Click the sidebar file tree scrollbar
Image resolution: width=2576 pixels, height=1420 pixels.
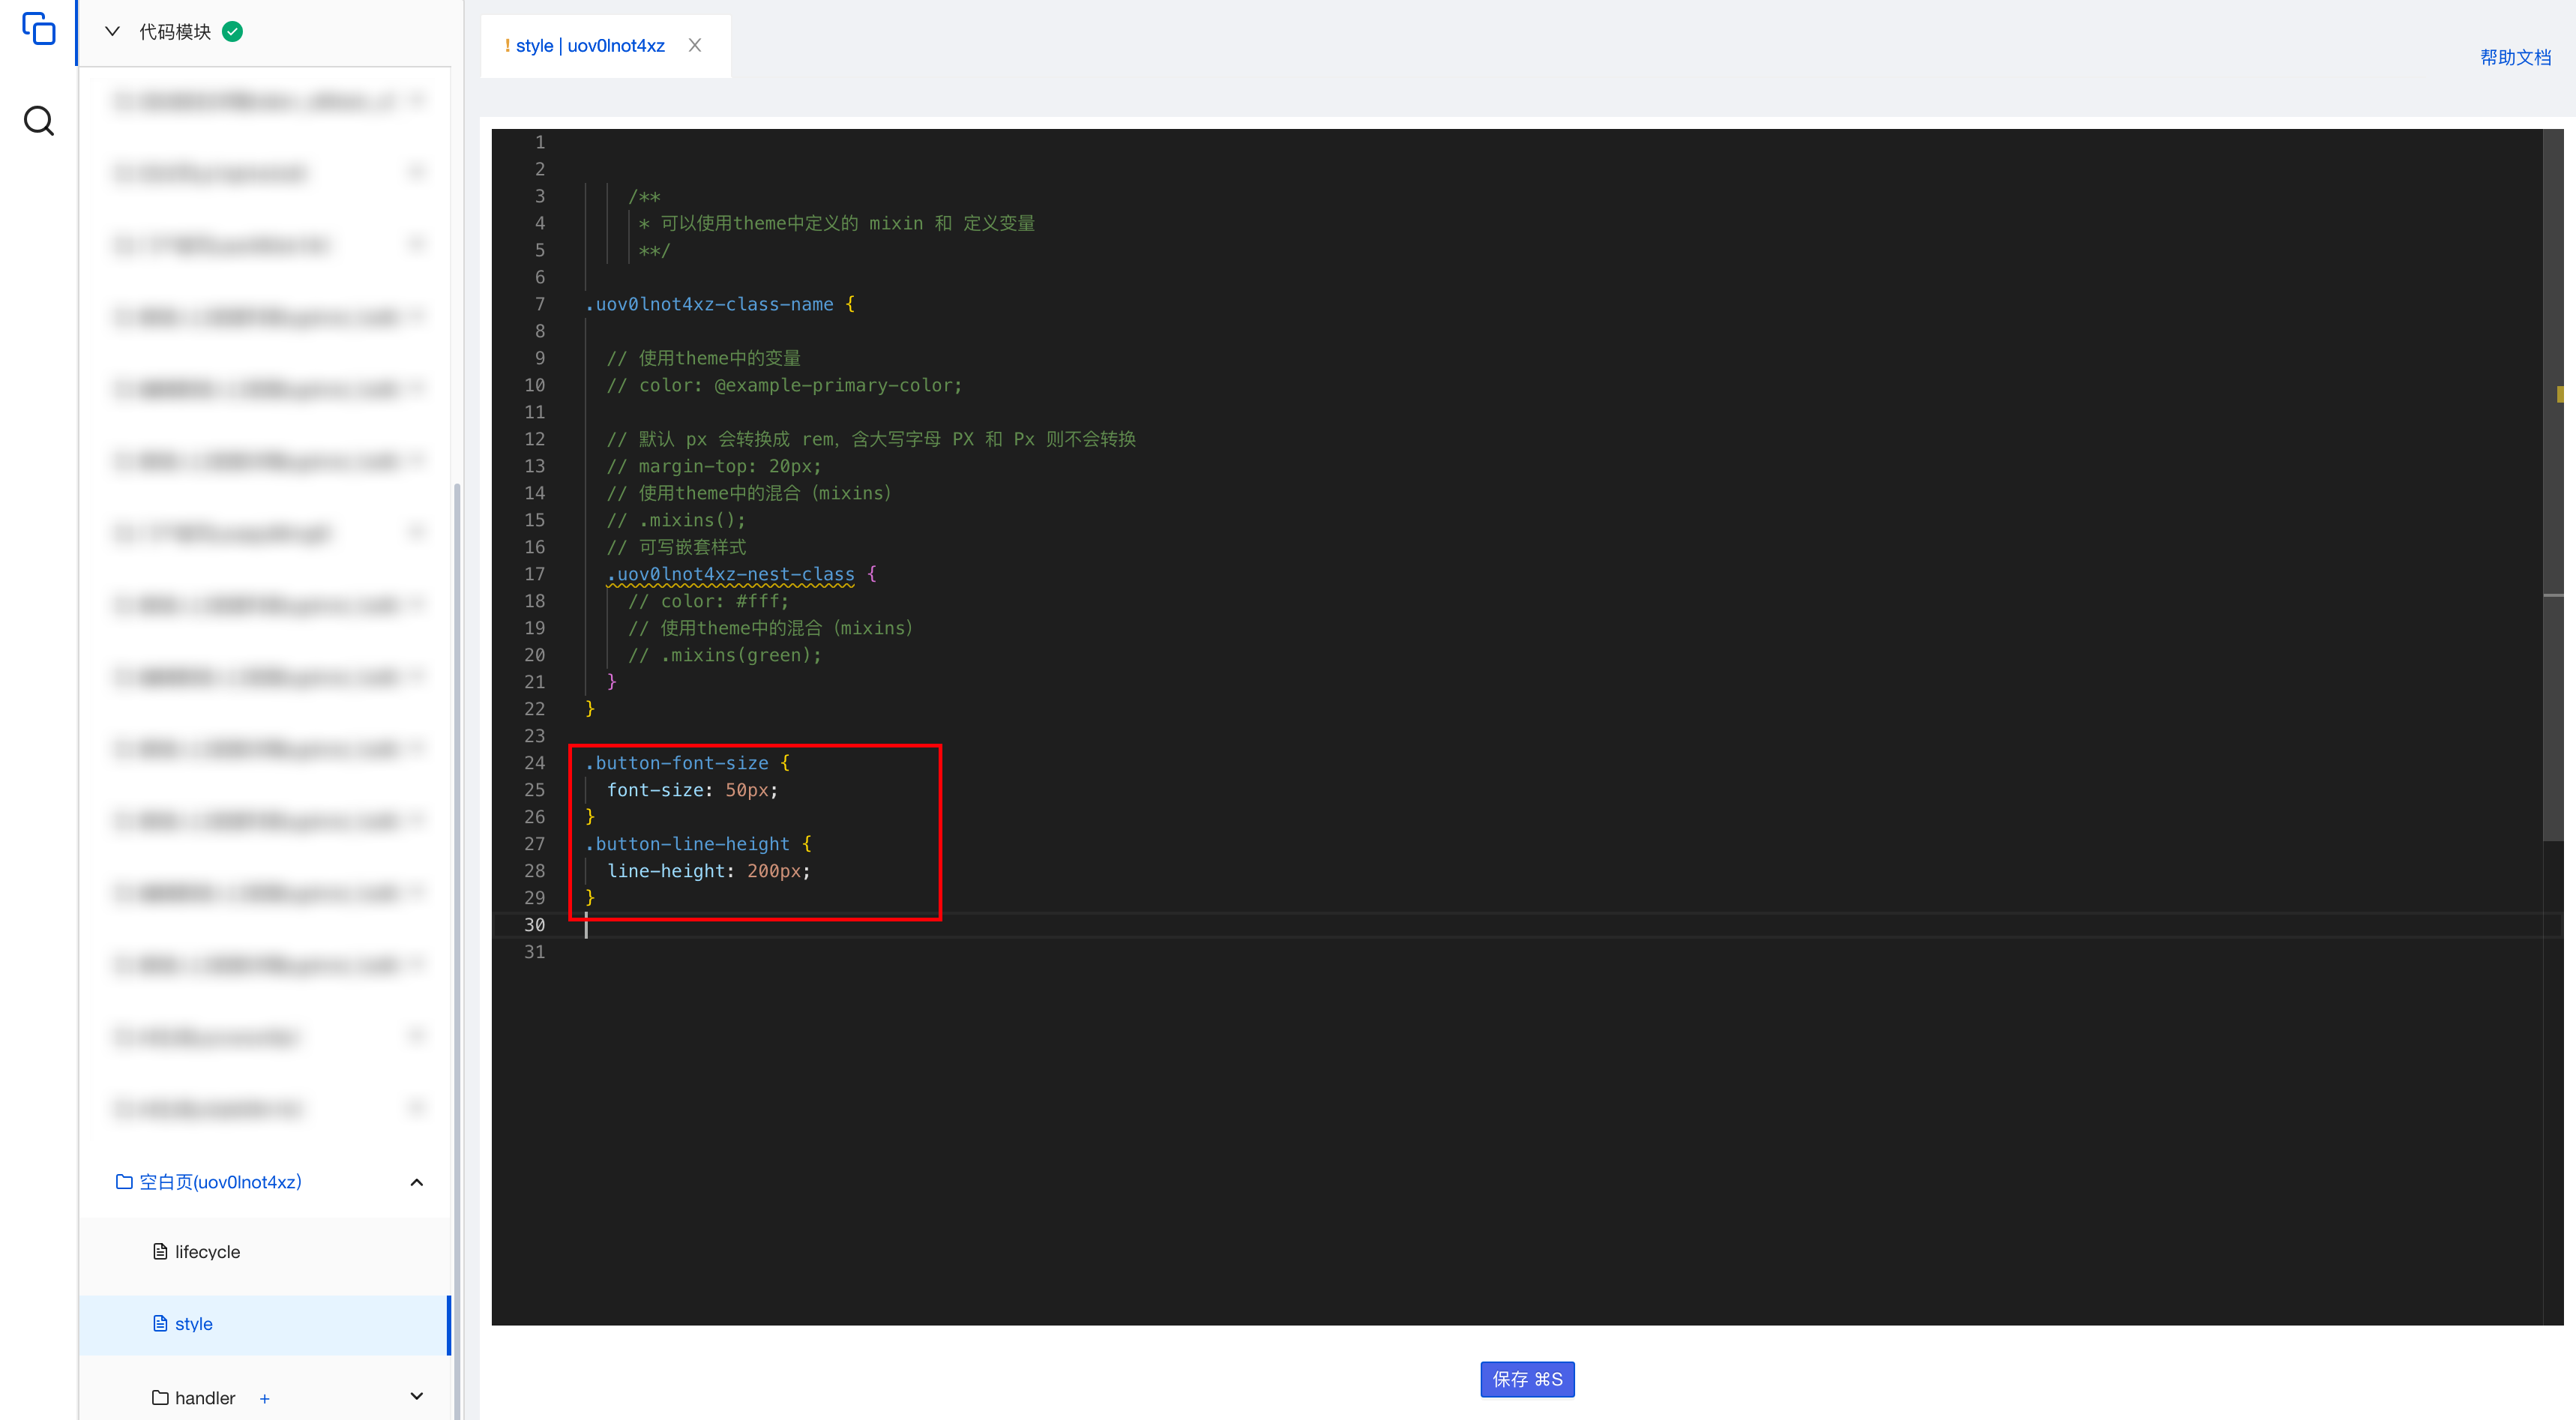(x=457, y=950)
